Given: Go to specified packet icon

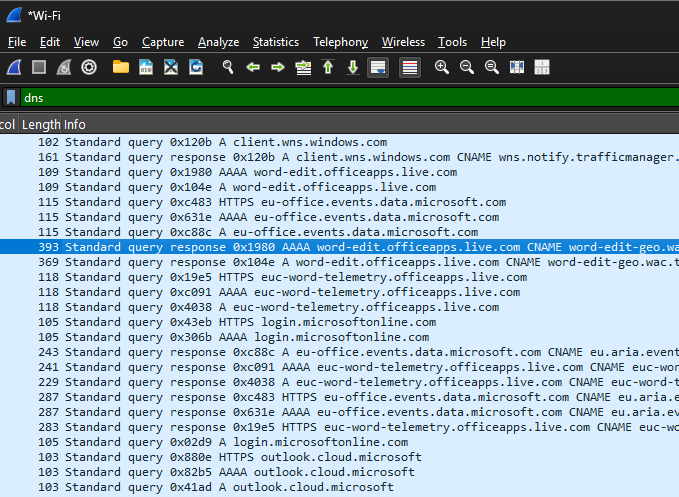Looking at the screenshot, I should [x=303, y=67].
